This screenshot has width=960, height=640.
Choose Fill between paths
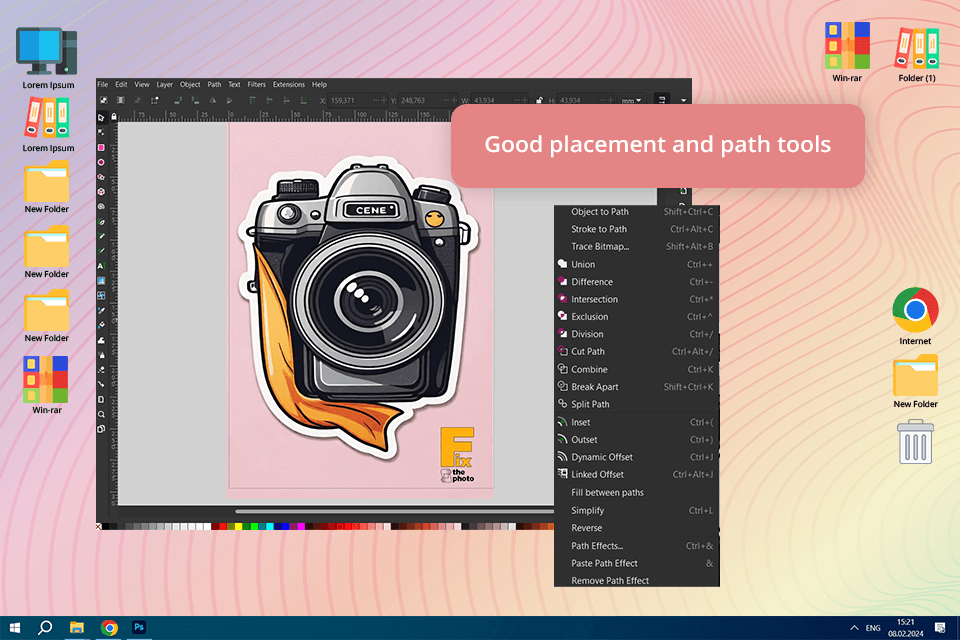[x=637, y=492]
